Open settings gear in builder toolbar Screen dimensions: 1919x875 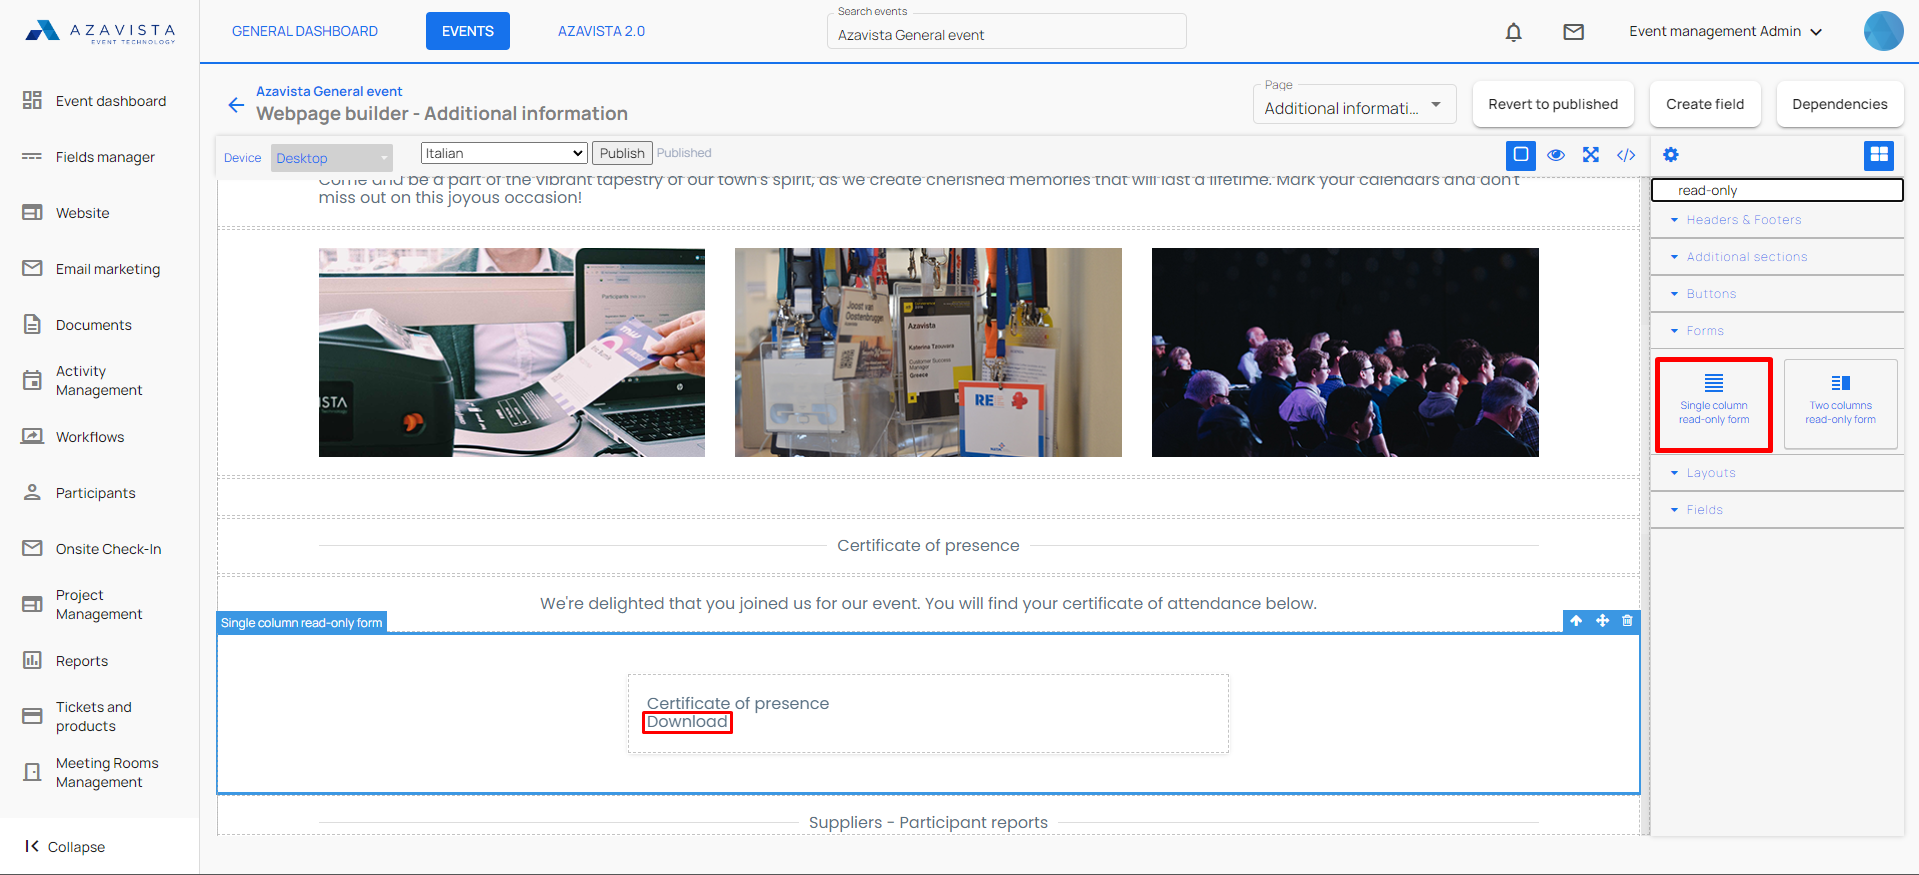1671,155
